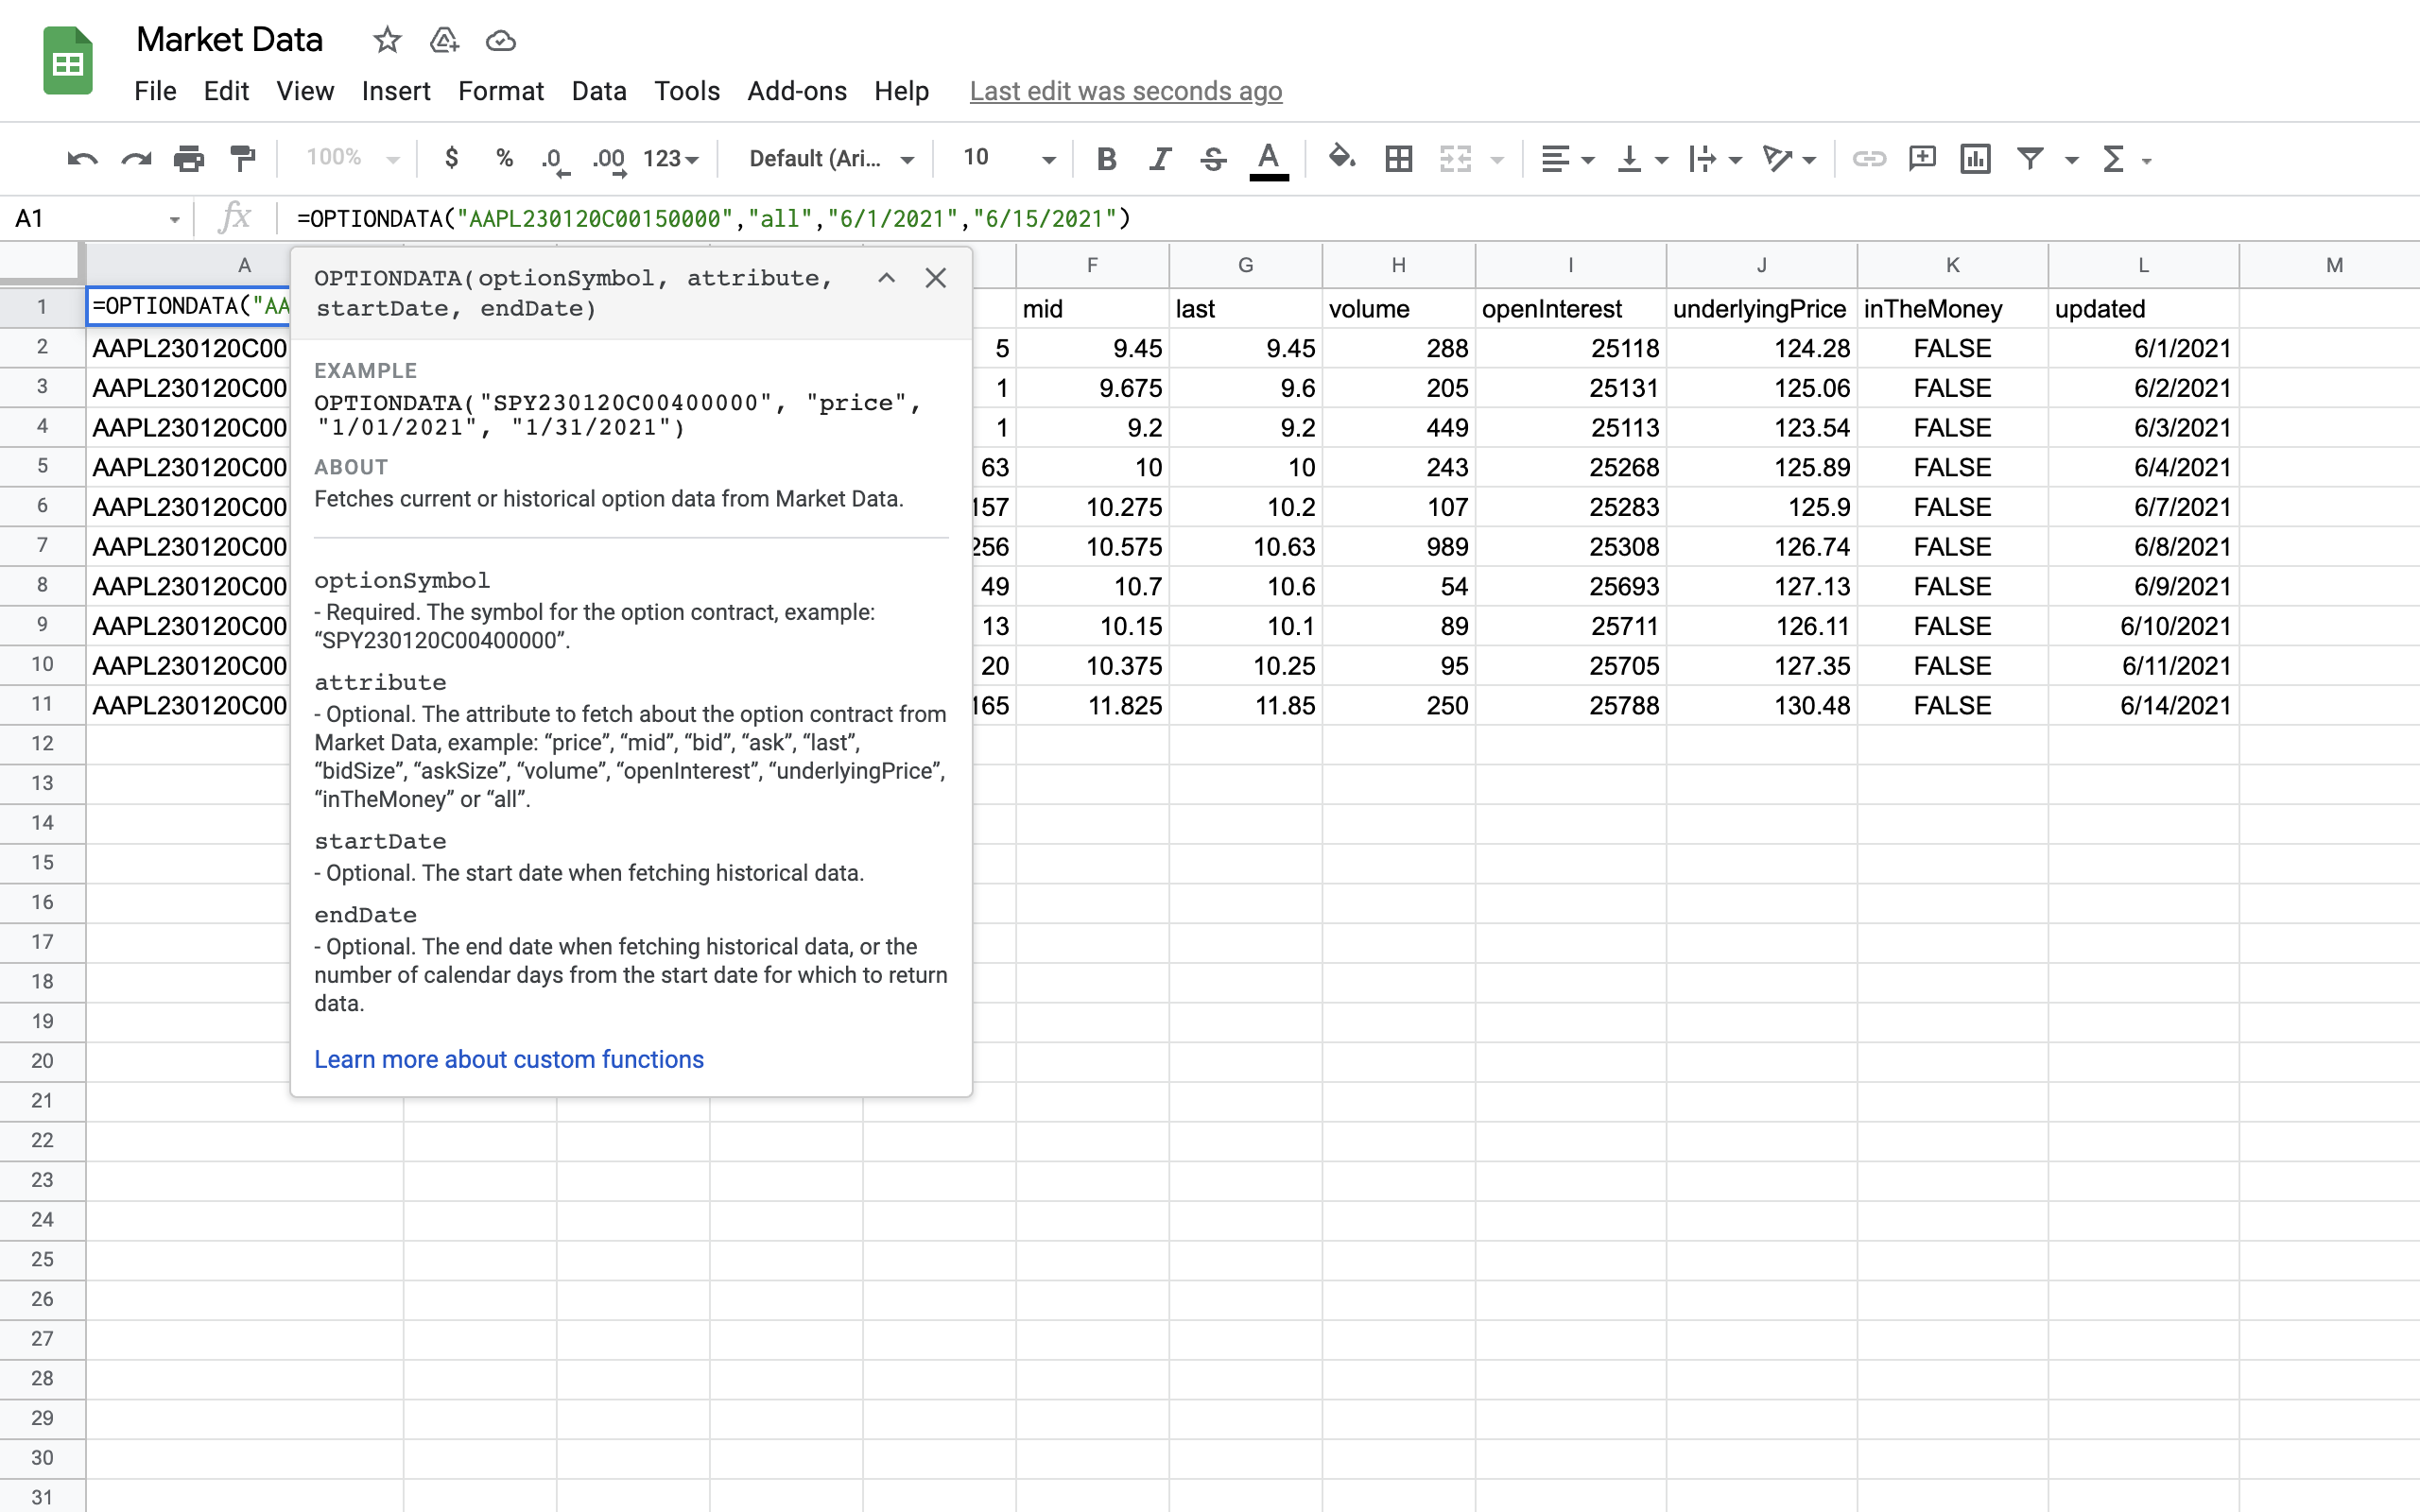Toggle strikethrough formatting
The width and height of the screenshot is (2420, 1512).
(x=1213, y=159)
